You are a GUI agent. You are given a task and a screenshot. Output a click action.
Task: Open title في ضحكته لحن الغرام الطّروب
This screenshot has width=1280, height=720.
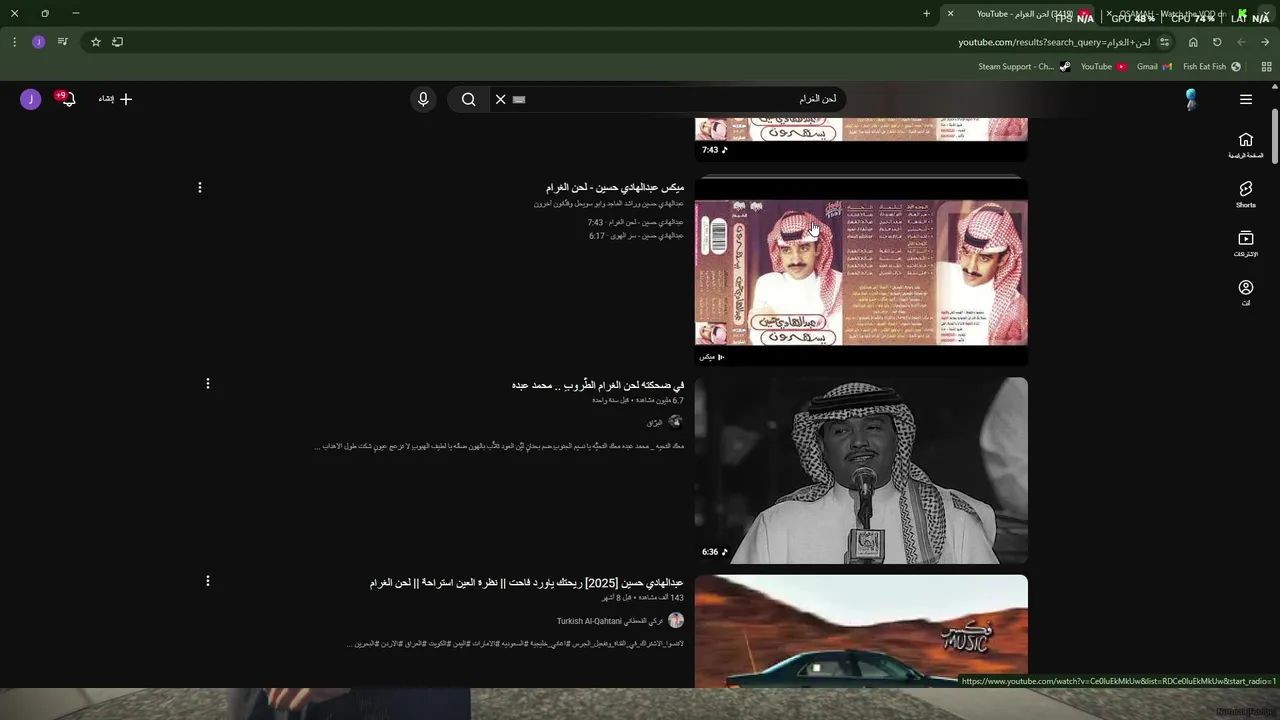coord(598,385)
